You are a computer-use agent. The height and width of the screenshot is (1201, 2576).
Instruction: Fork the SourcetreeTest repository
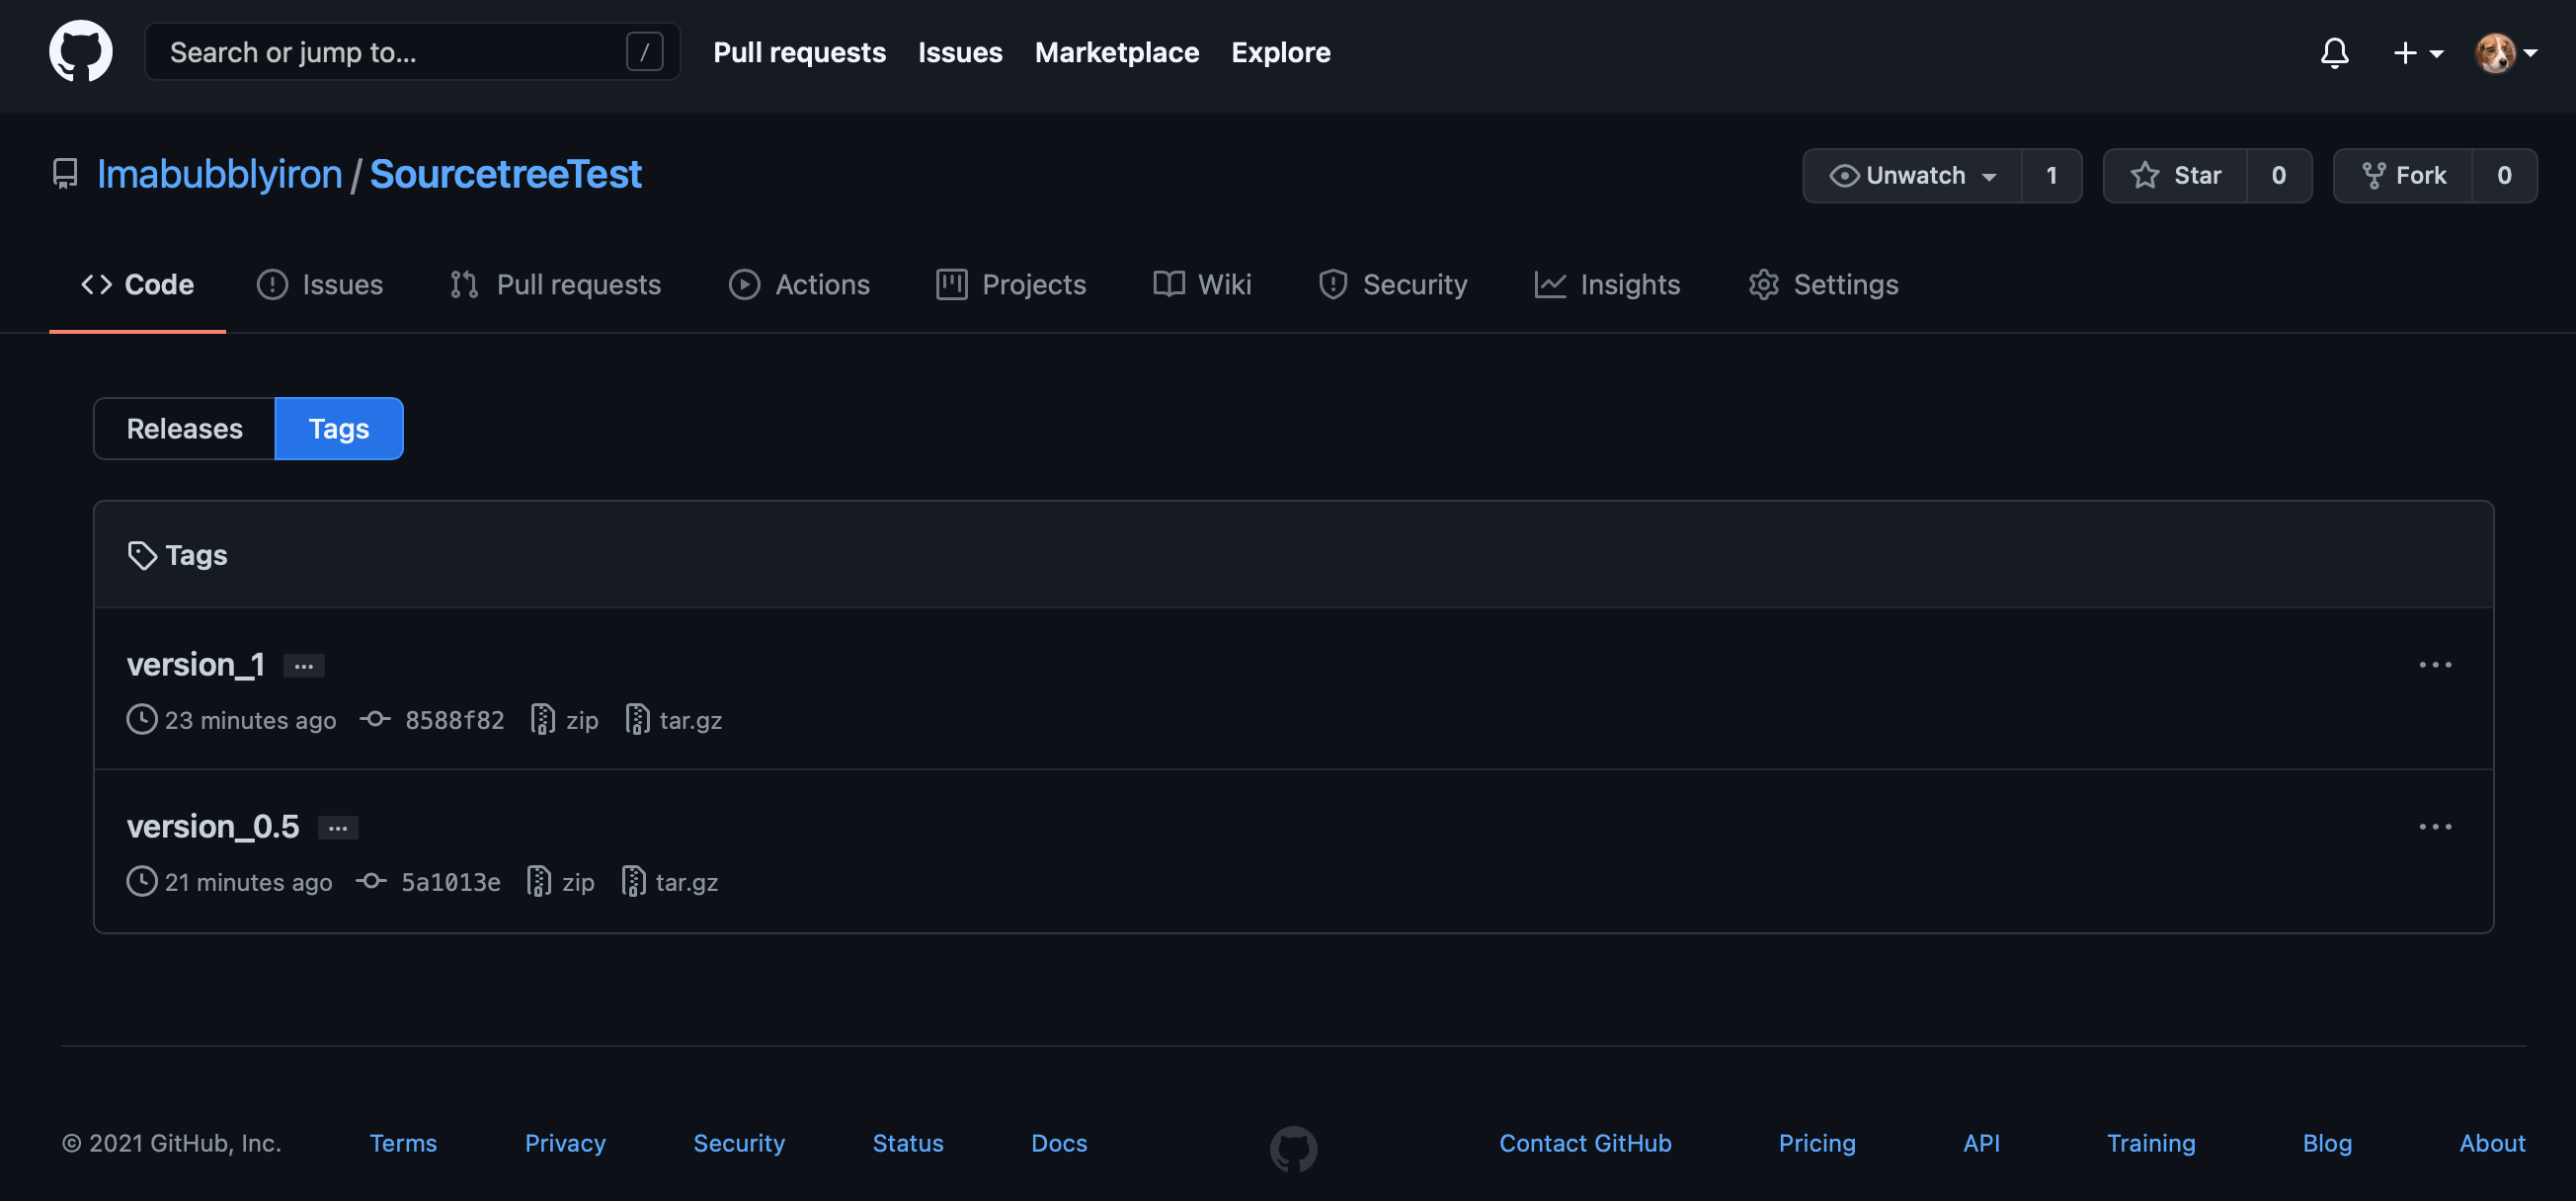2403,176
